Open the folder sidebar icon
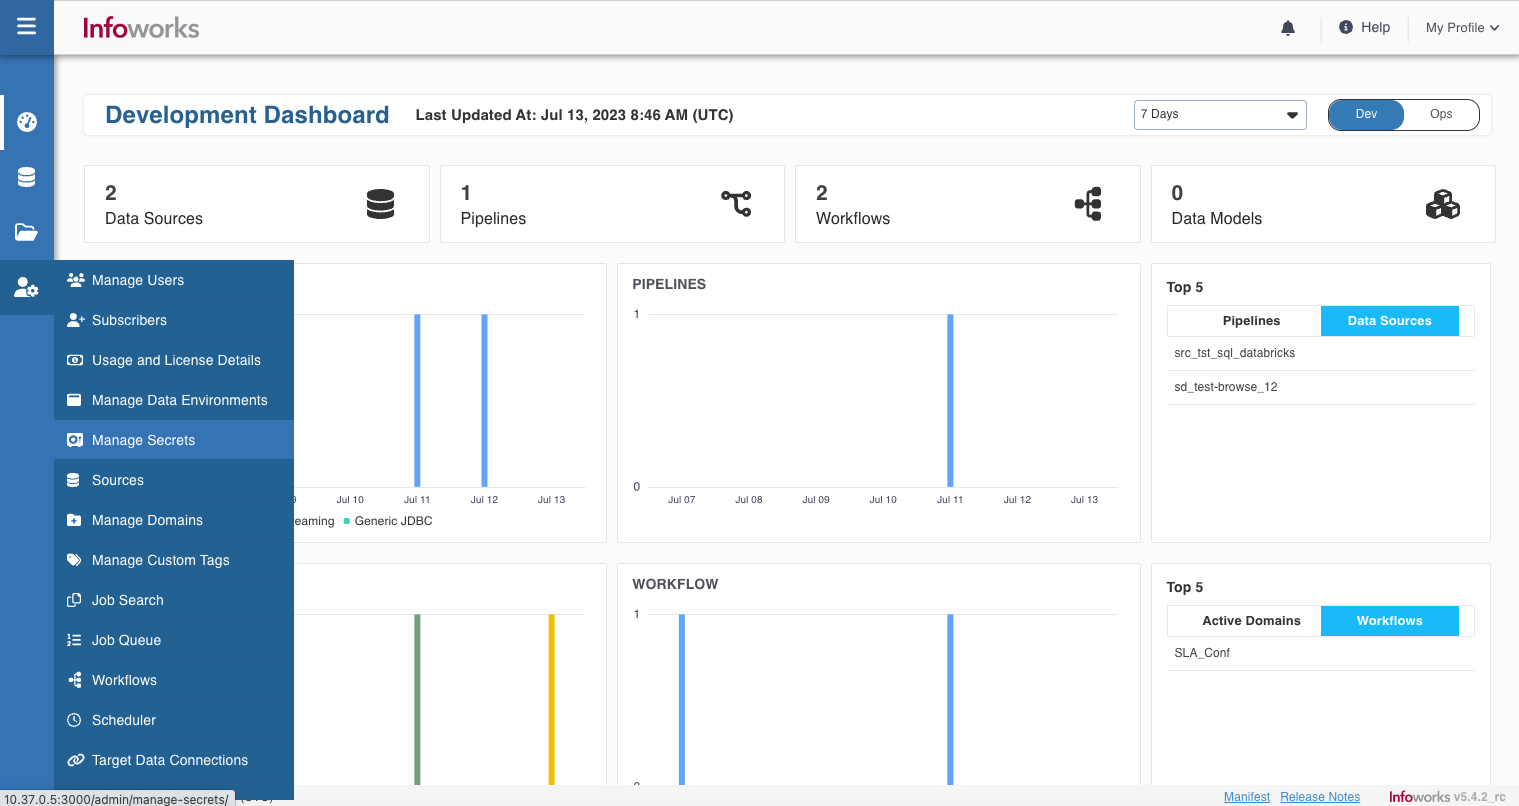The image size is (1519, 806). (x=27, y=232)
